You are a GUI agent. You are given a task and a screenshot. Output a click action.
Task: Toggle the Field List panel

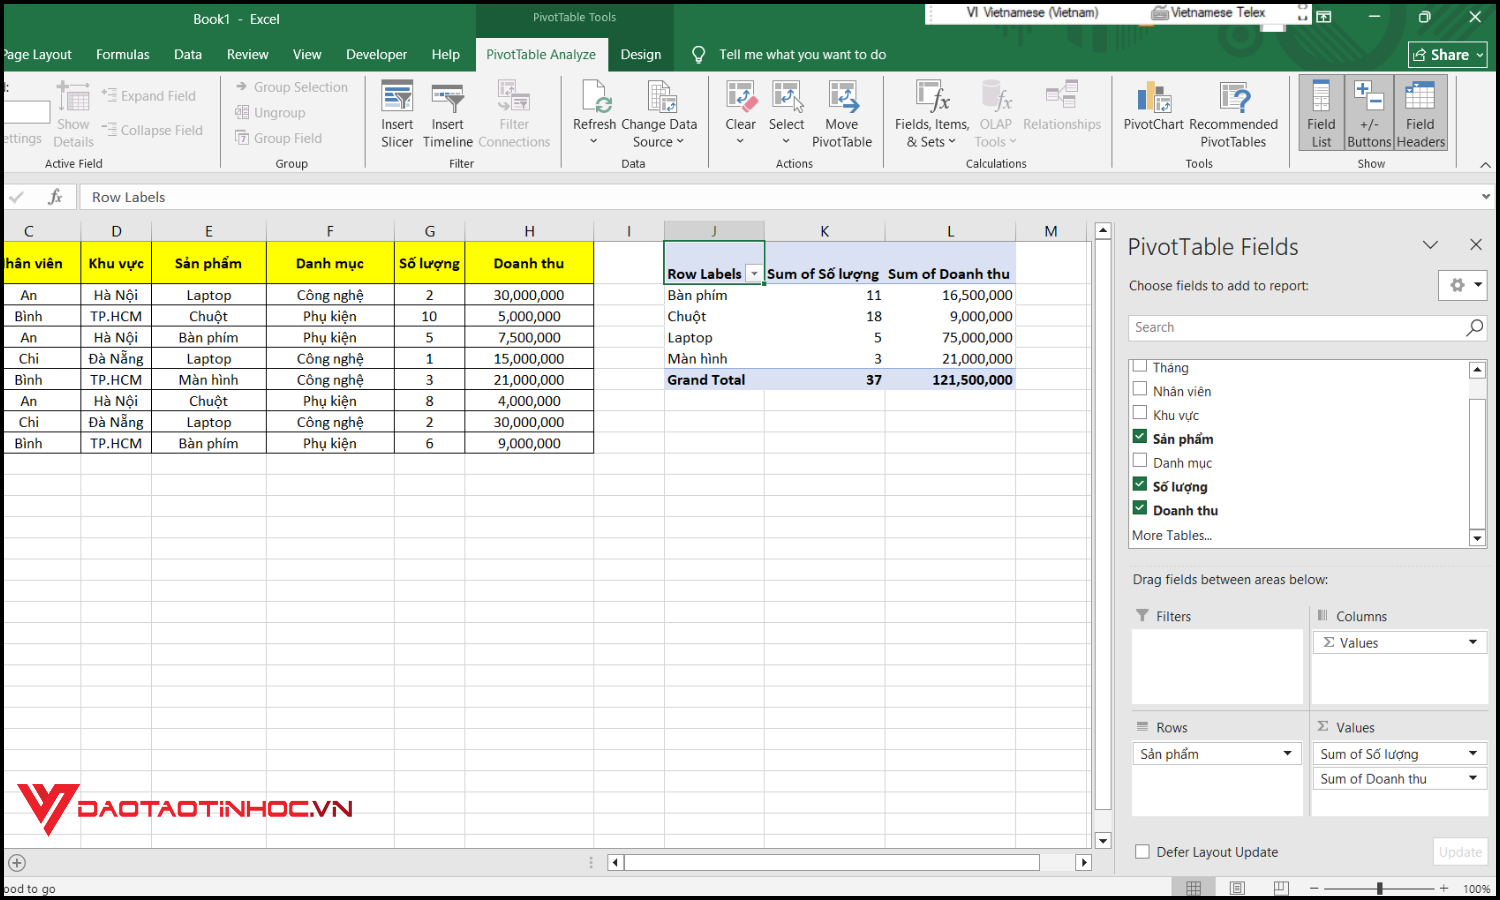pyautogui.click(x=1321, y=113)
